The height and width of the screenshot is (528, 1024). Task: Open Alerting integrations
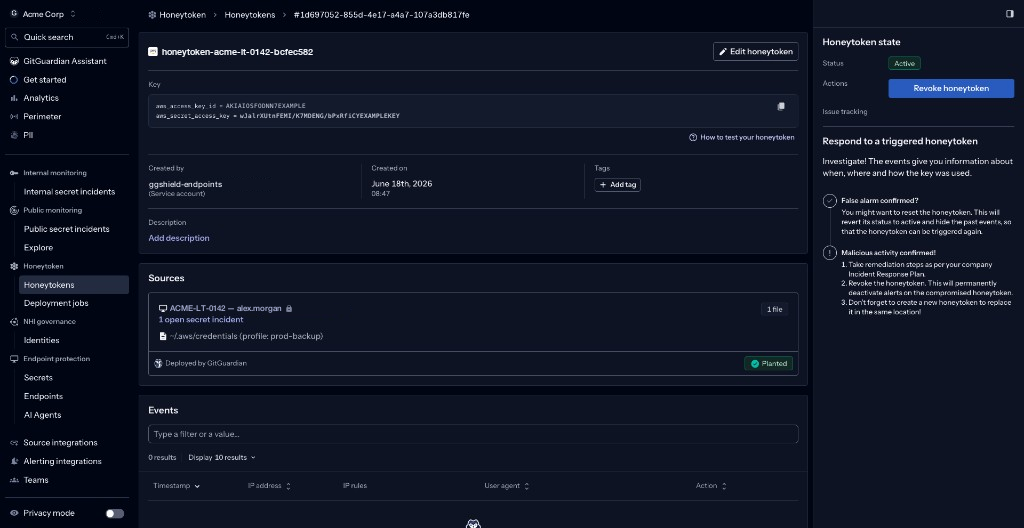pyautogui.click(x=62, y=461)
